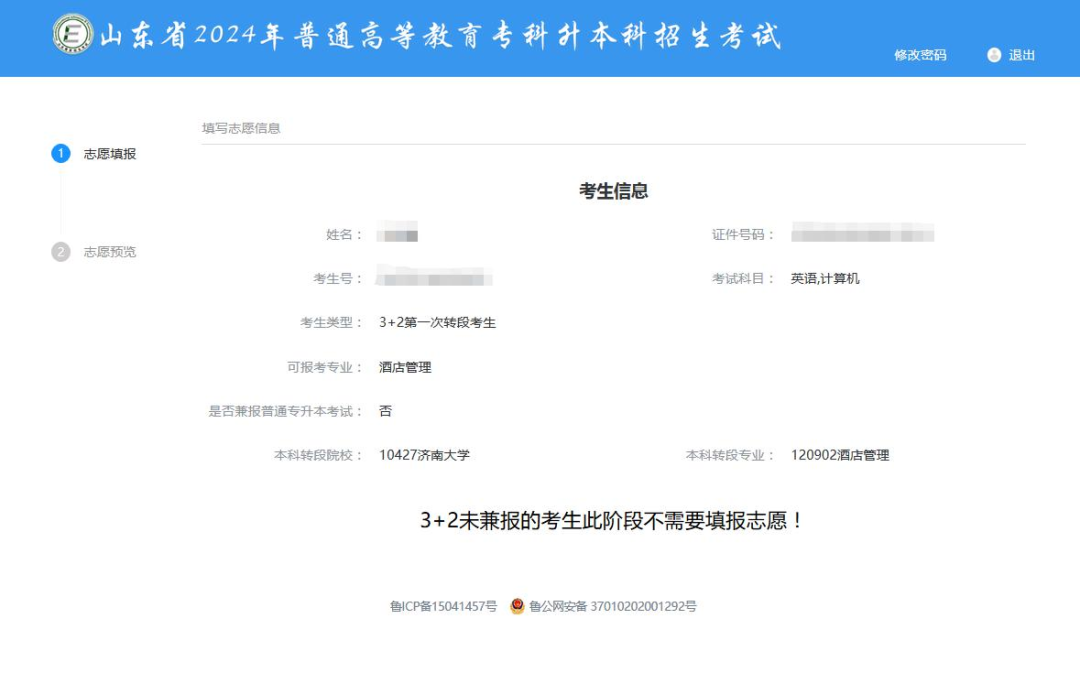Image resolution: width=1080 pixels, height=673 pixels.
Task: Select the 志愿填报 step label
Action: [x=109, y=154]
